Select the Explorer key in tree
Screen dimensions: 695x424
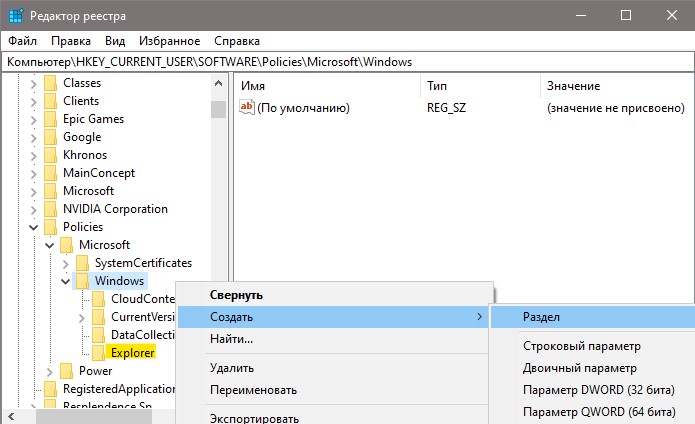tap(133, 353)
